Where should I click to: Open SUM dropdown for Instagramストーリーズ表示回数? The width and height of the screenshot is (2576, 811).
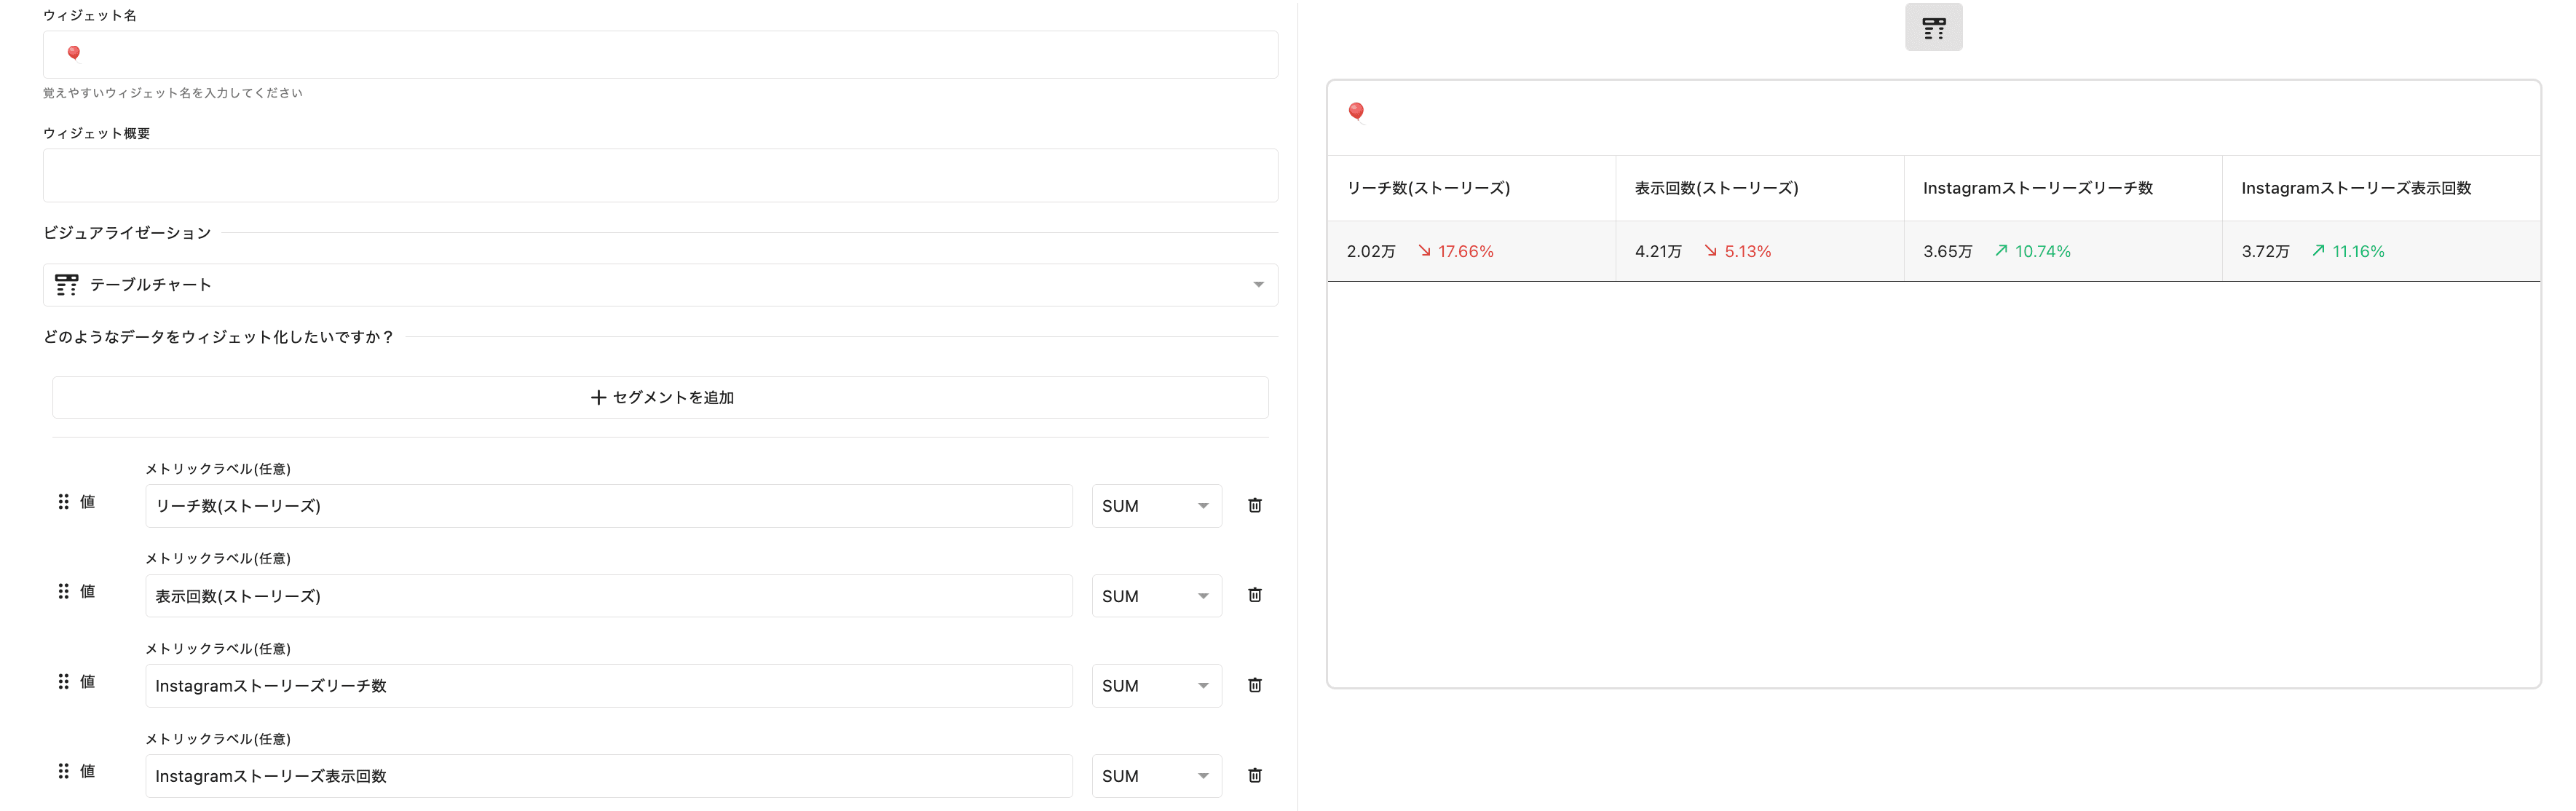pos(1156,776)
